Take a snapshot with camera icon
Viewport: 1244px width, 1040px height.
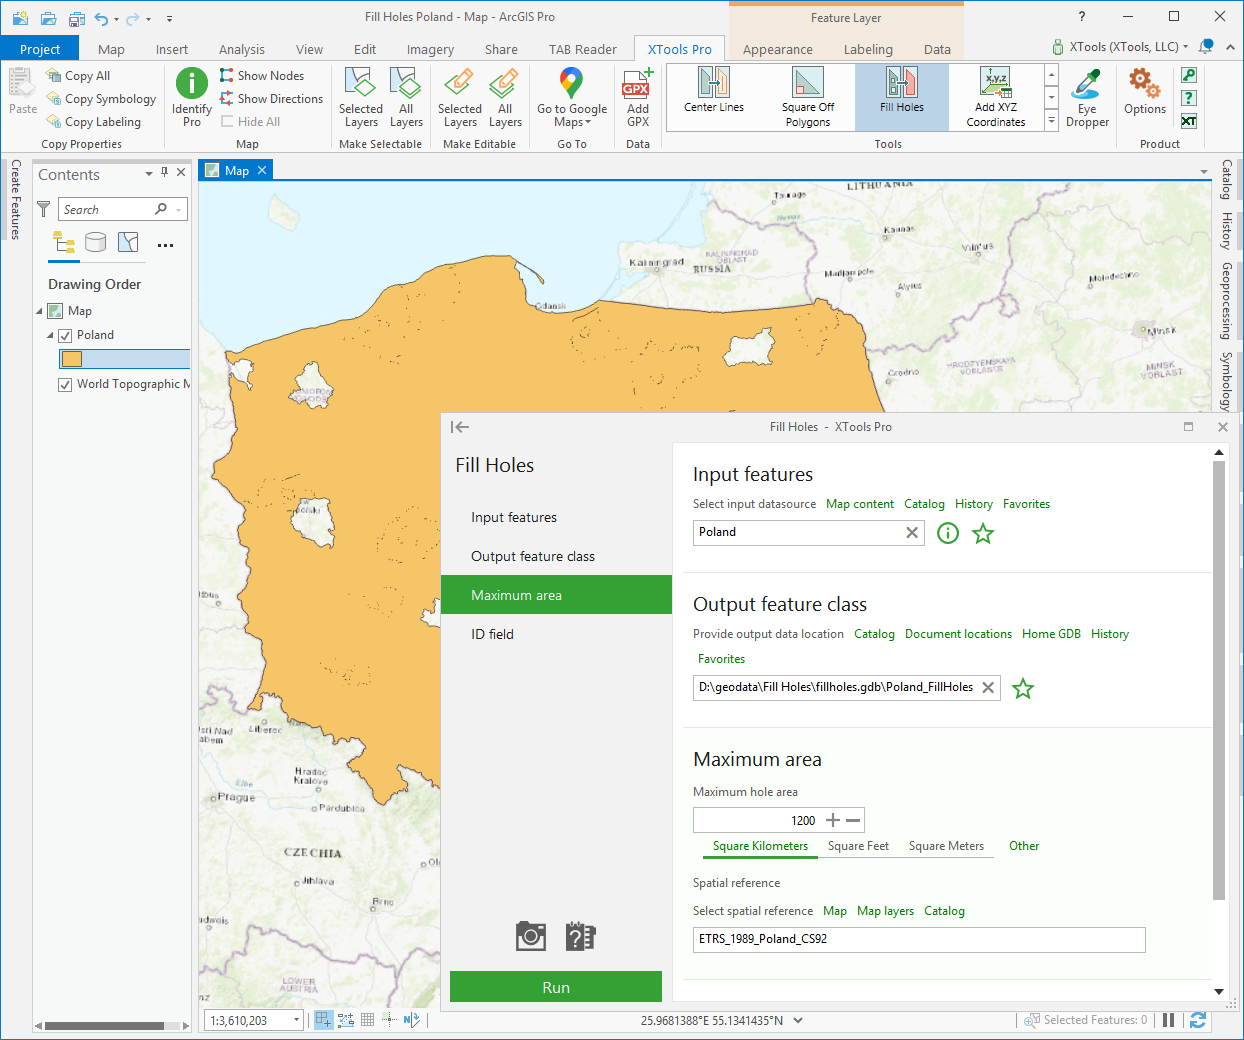(x=531, y=936)
